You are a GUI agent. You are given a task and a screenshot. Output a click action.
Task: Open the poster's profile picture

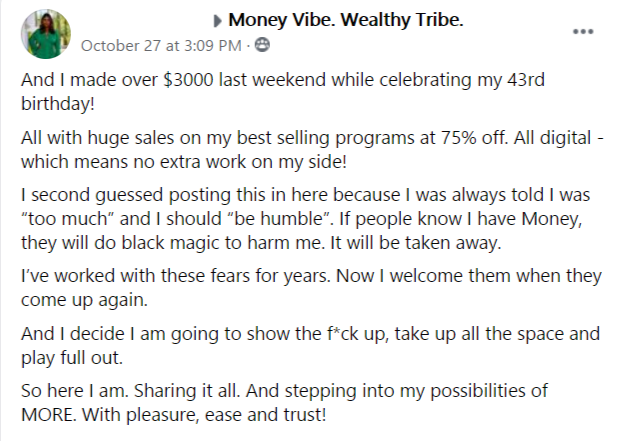pos(46,34)
